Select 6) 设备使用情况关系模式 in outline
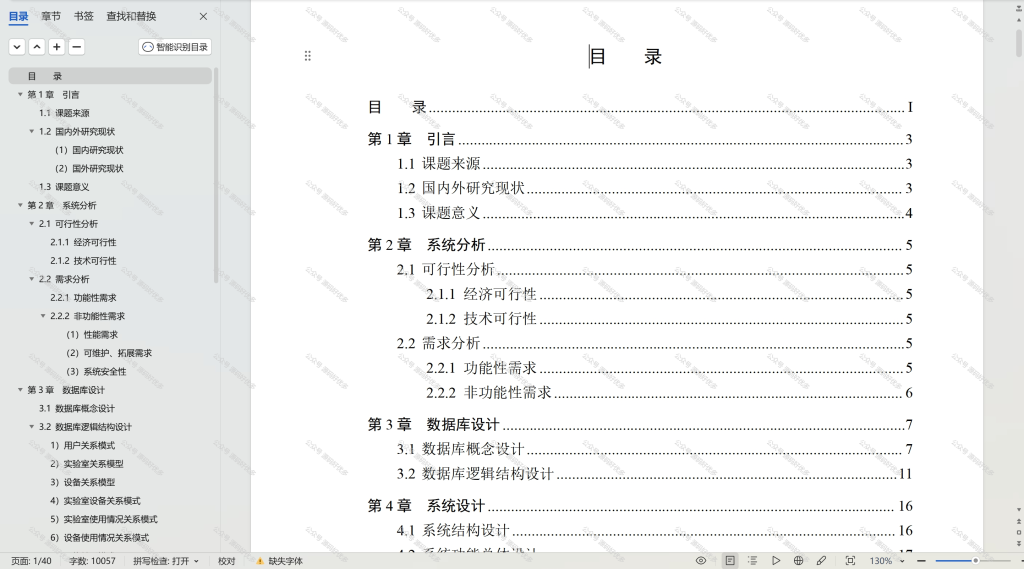1024x569 pixels. coord(100,538)
